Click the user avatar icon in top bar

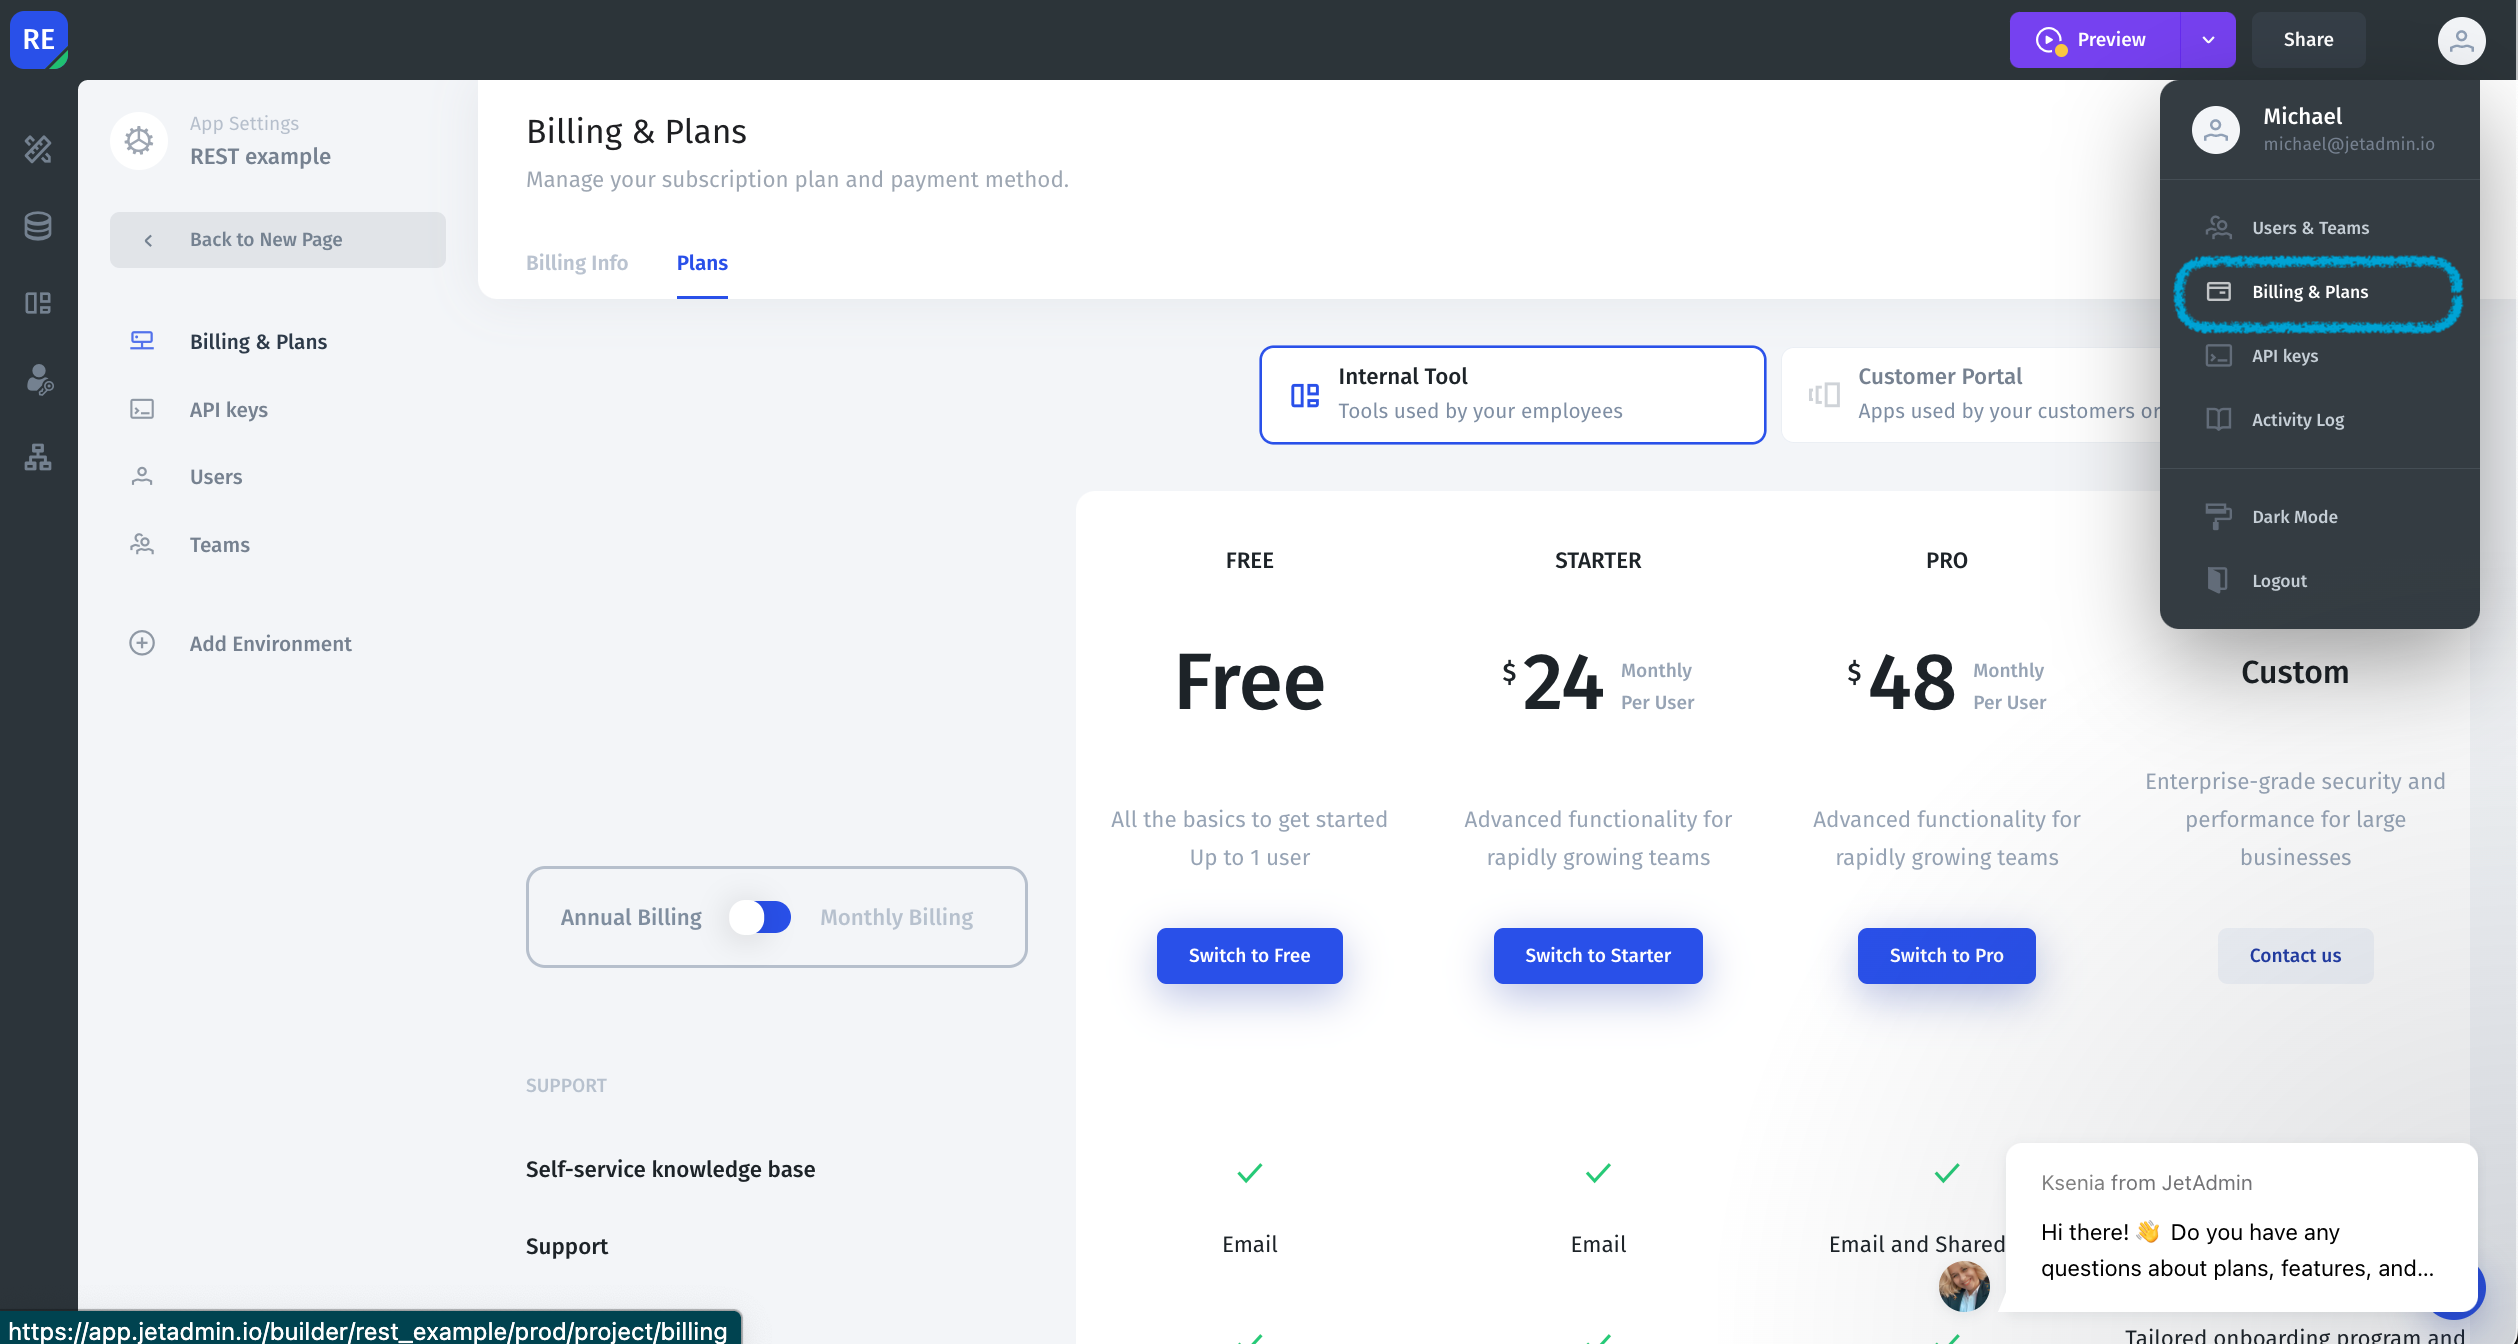pos(2461,41)
